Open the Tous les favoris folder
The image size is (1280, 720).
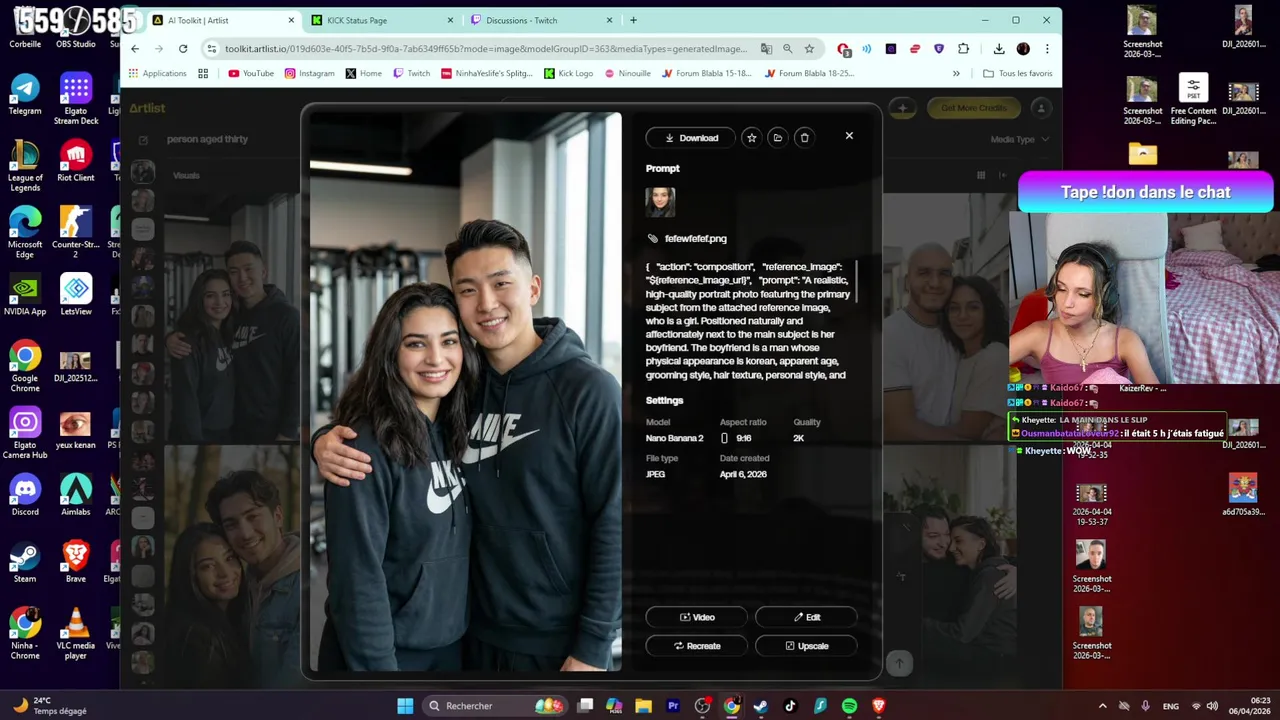point(1017,73)
